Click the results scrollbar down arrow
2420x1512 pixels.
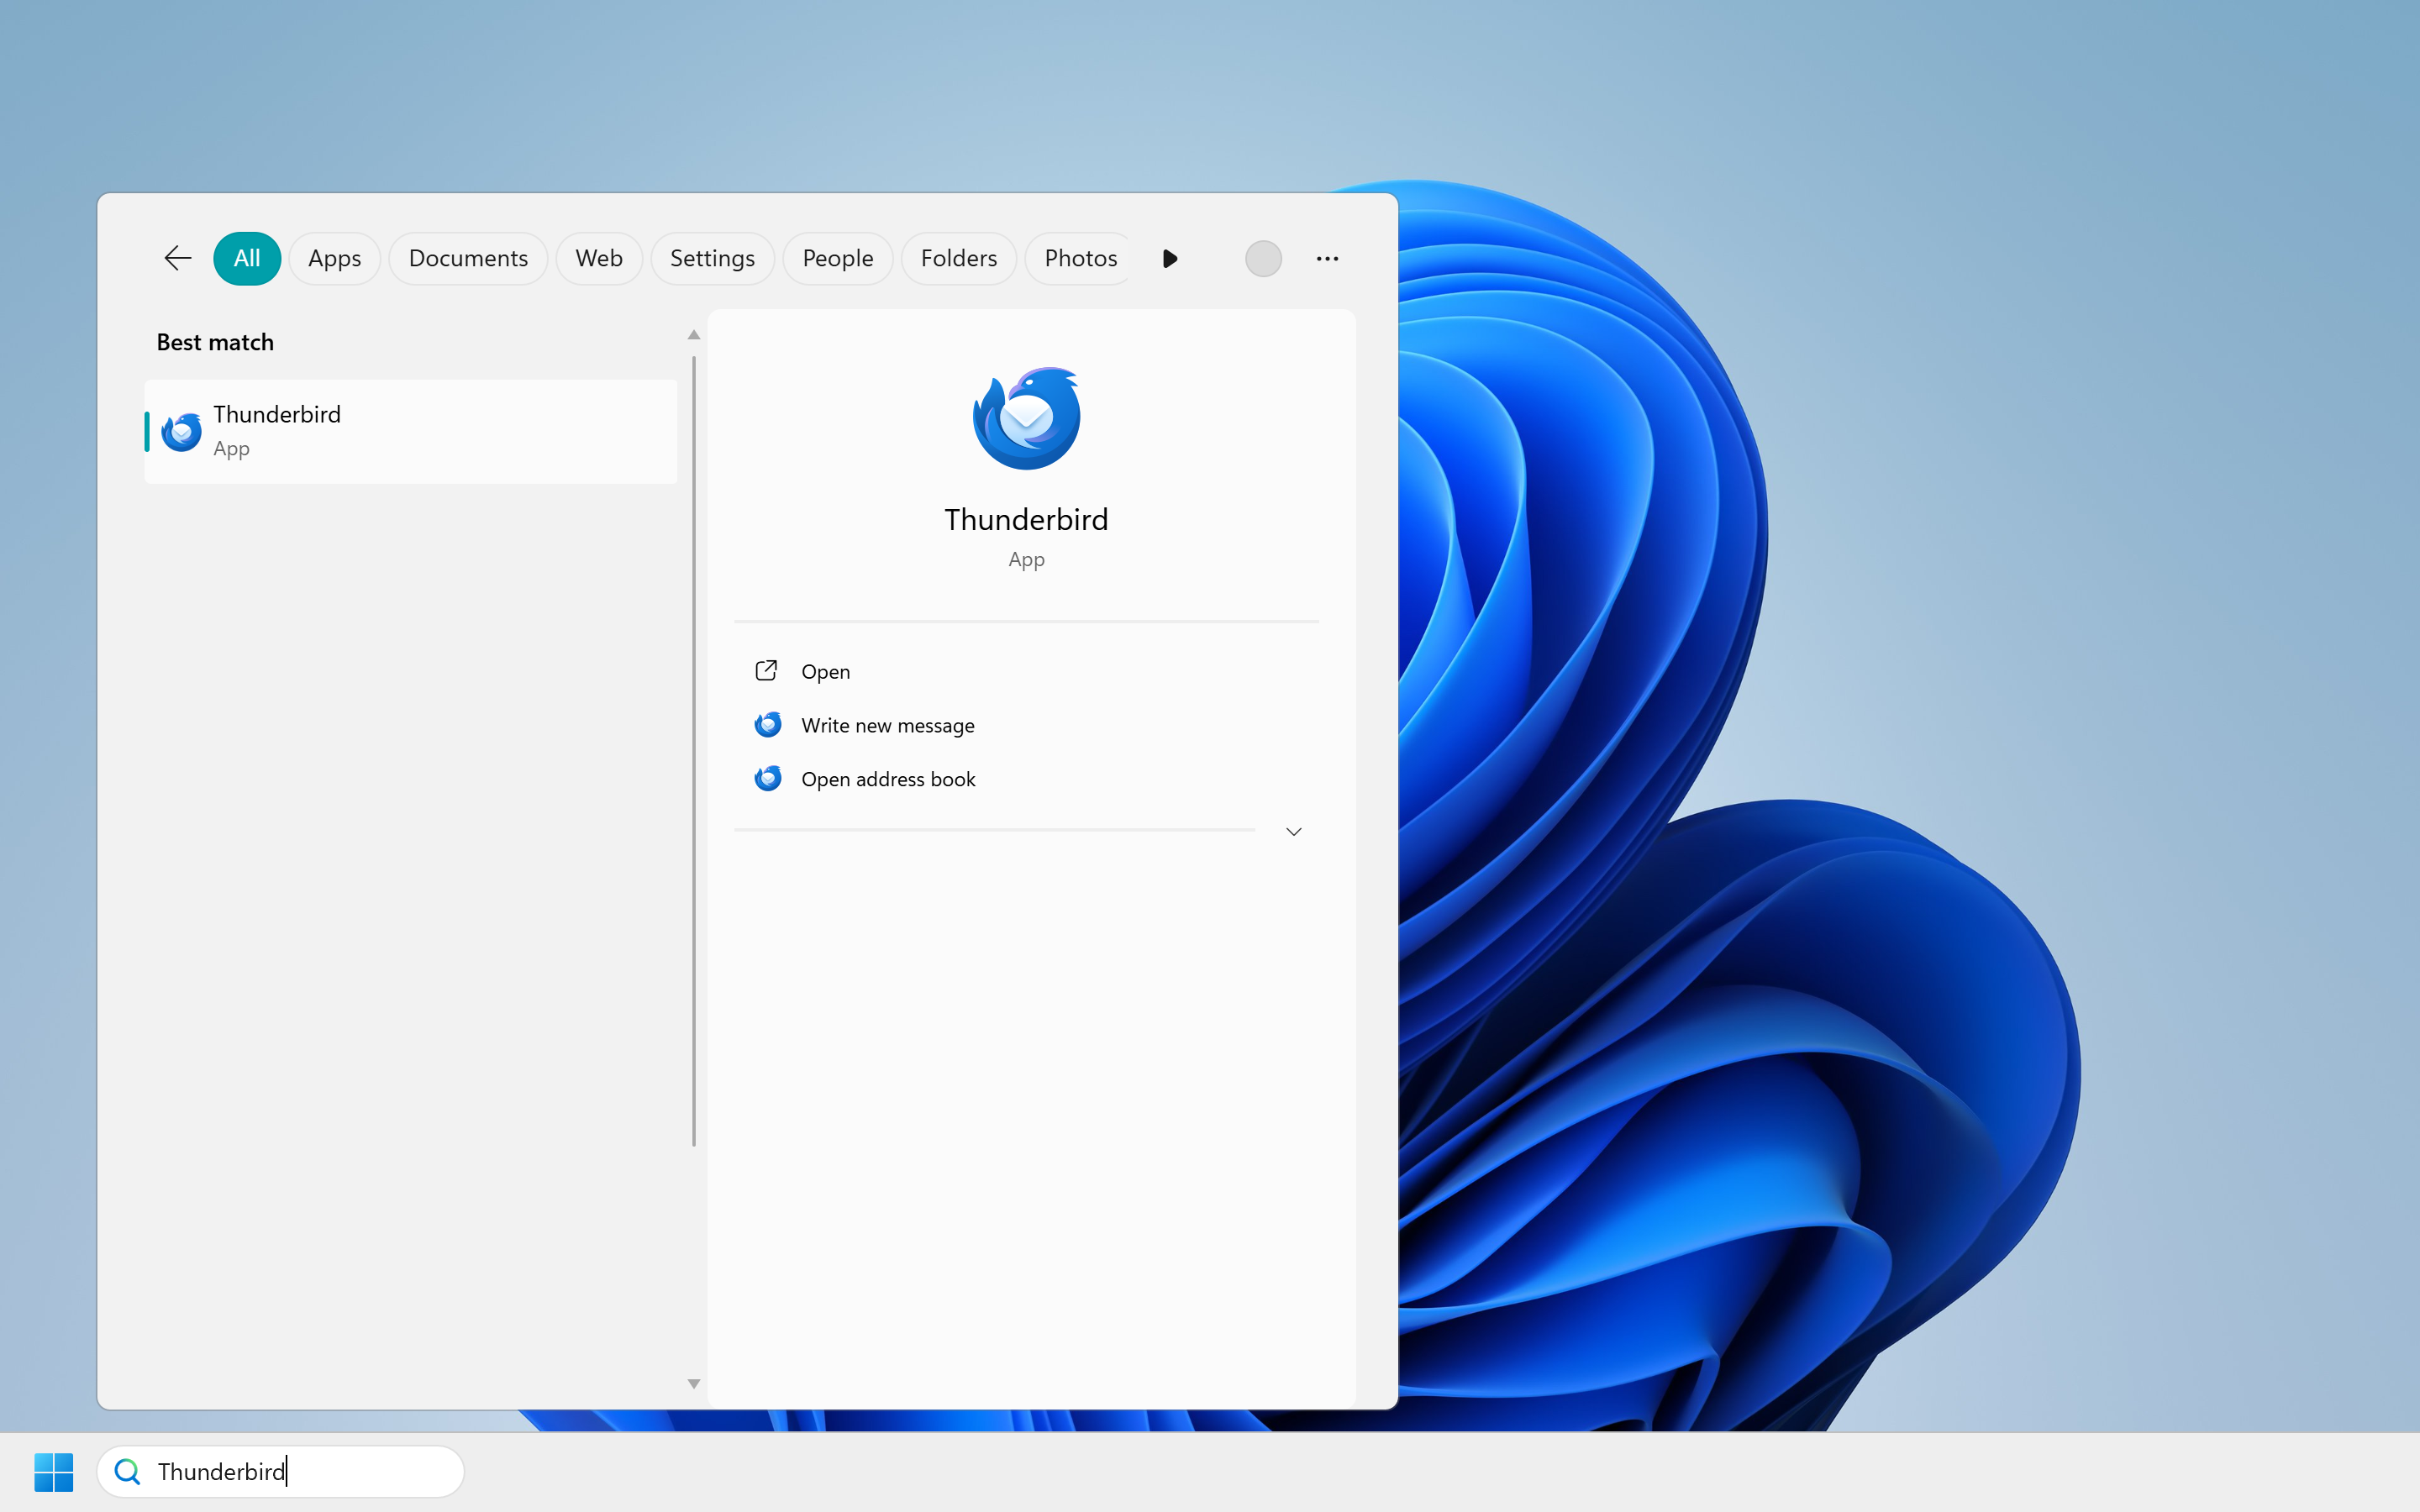(x=693, y=1384)
